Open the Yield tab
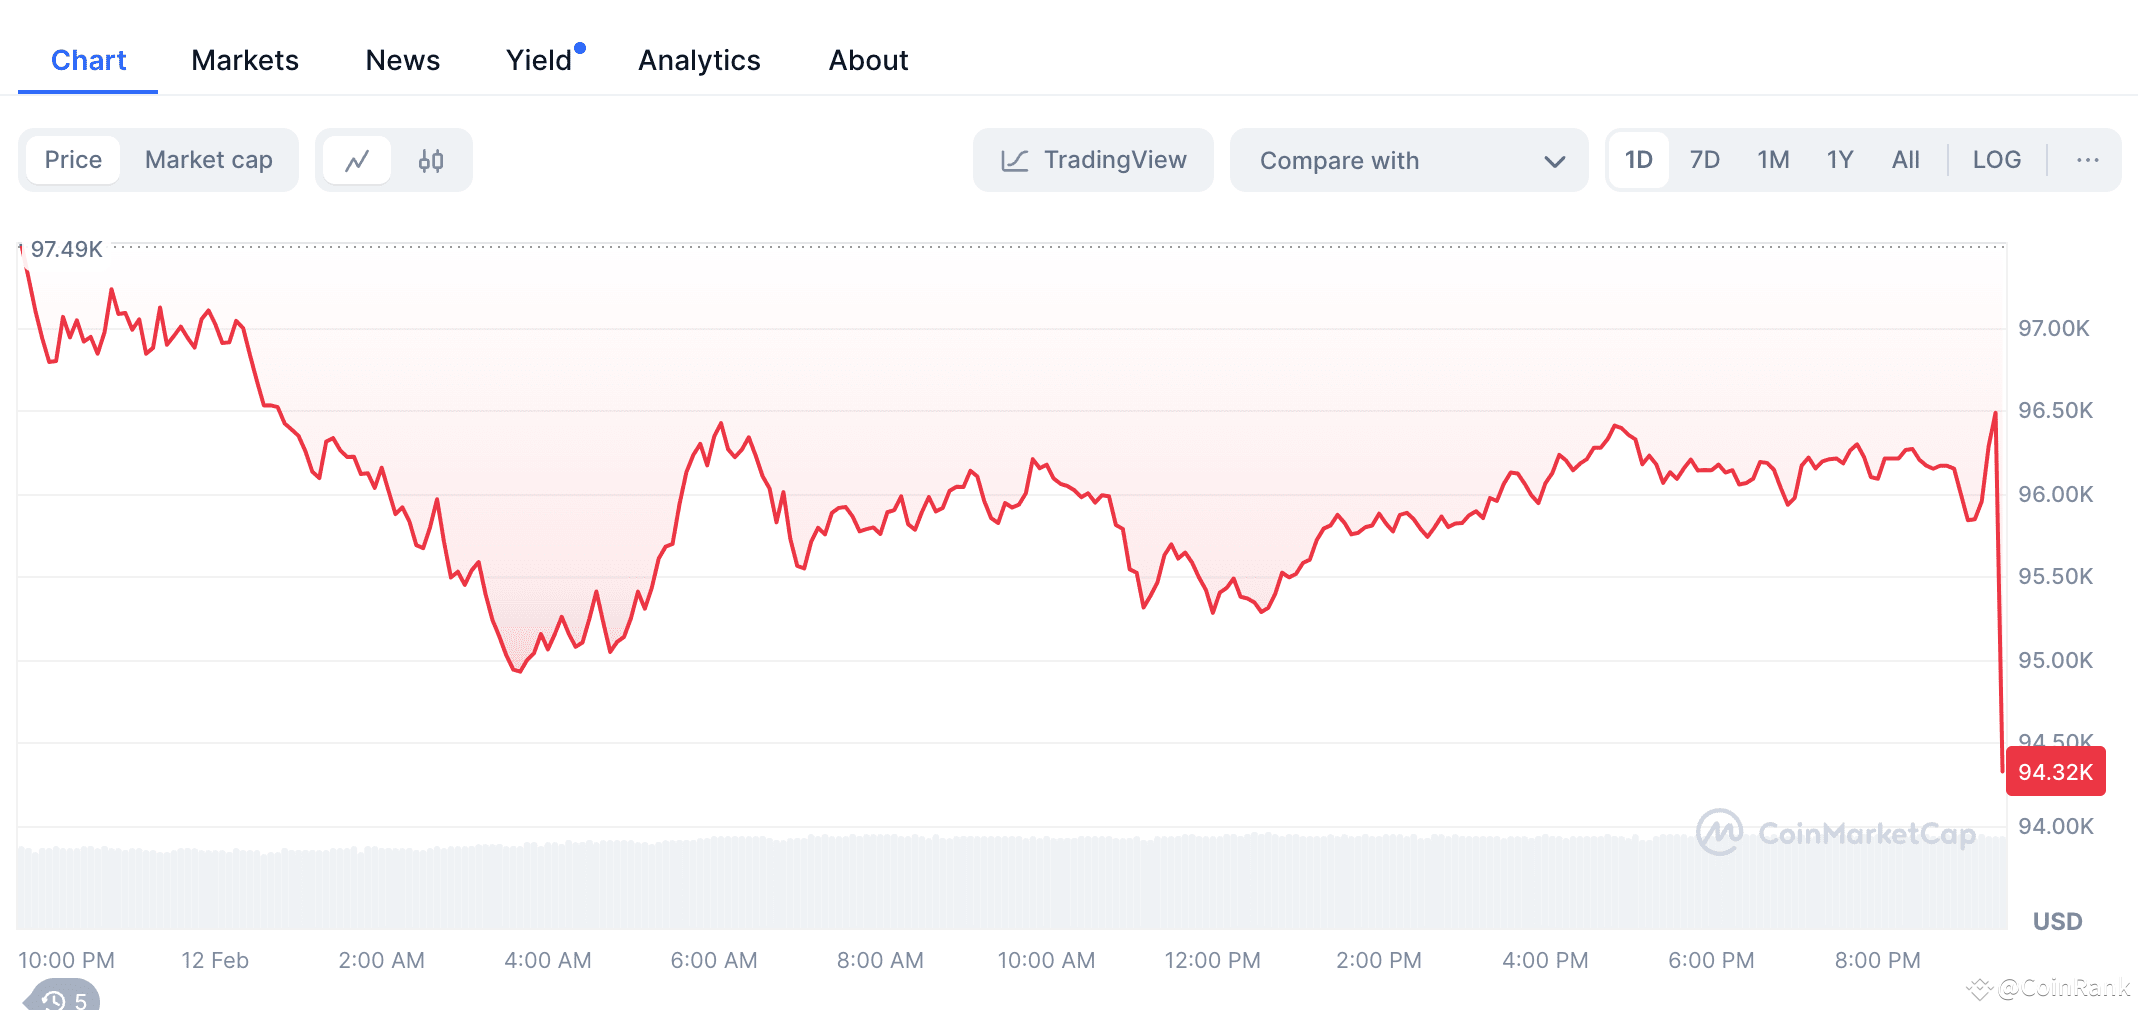This screenshot has width=2138, height=1010. point(540,60)
